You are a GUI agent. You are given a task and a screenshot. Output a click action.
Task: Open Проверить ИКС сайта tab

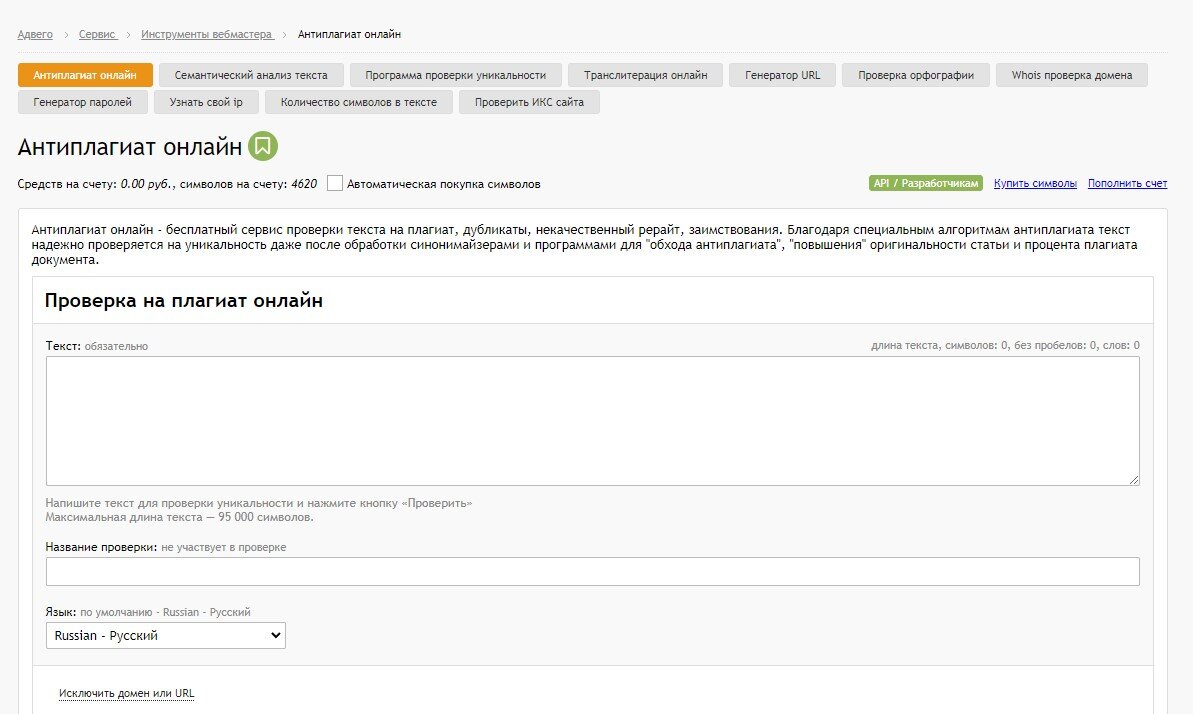[529, 102]
